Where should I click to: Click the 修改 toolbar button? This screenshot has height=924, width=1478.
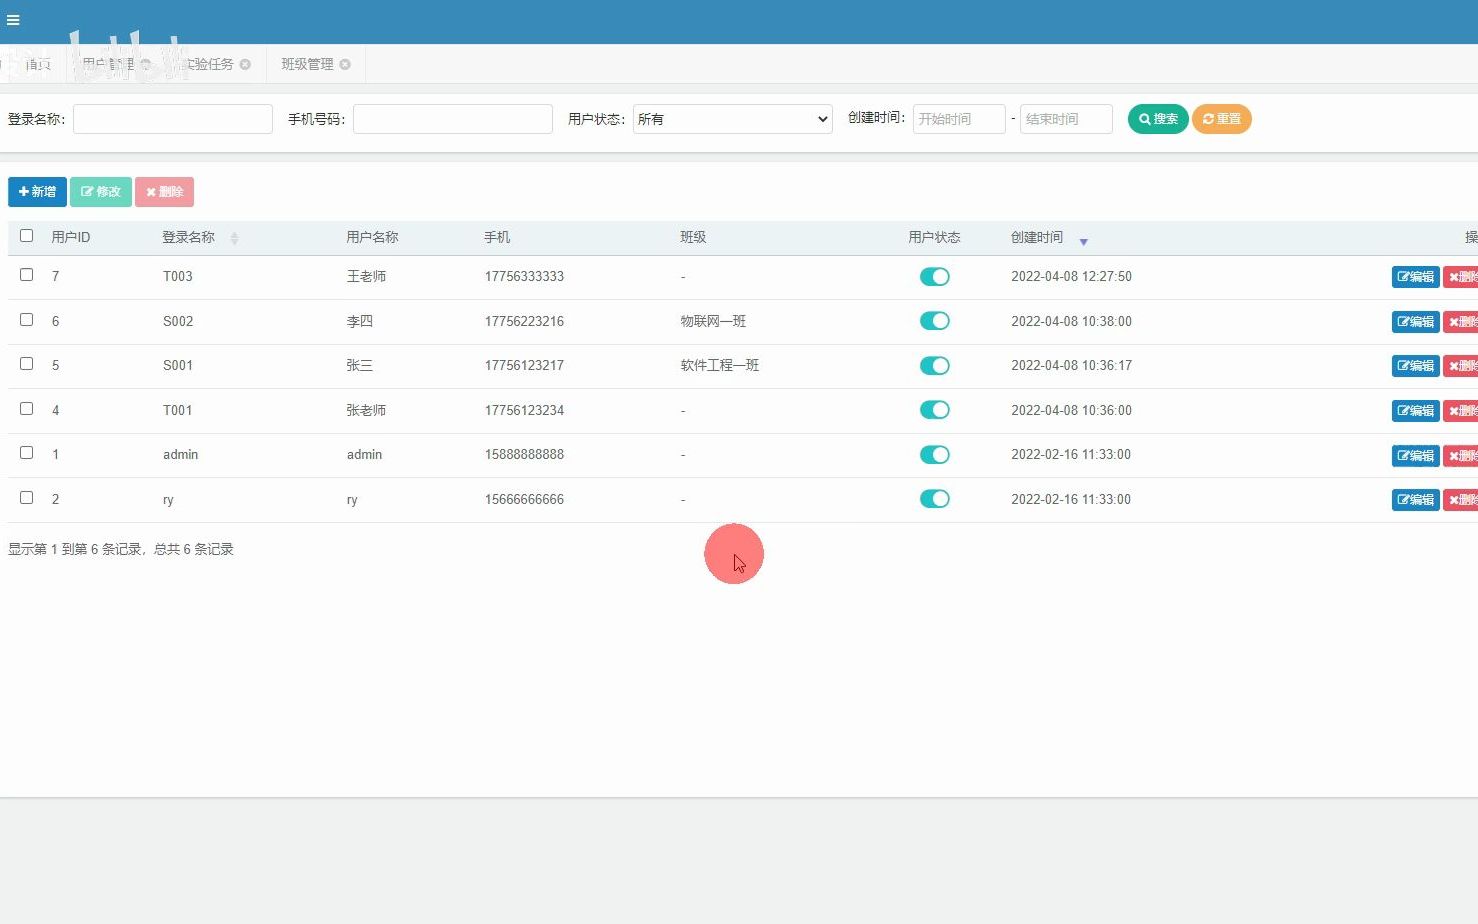tap(101, 192)
